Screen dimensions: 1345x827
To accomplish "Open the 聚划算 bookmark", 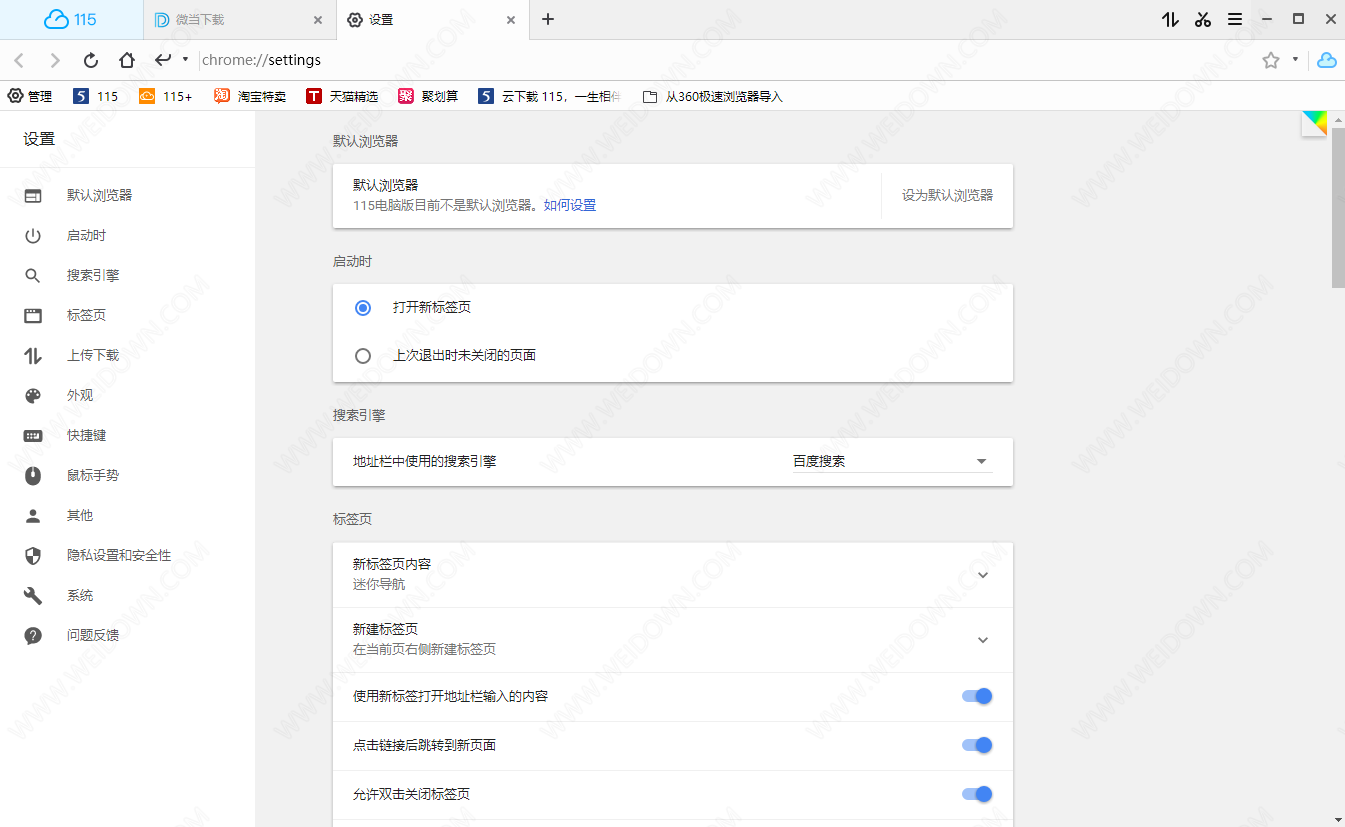I will [428, 96].
